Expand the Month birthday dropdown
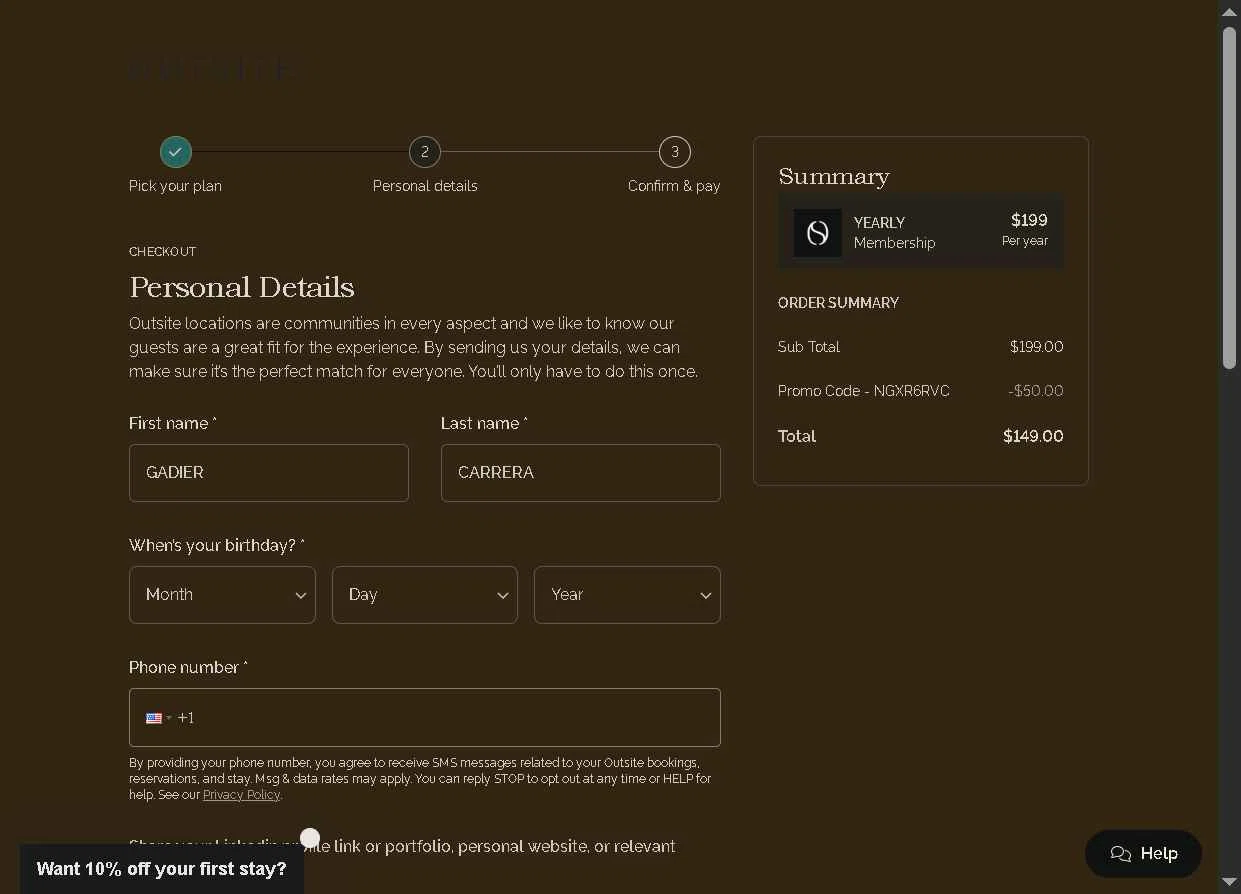The width and height of the screenshot is (1241, 894). click(222, 595)
